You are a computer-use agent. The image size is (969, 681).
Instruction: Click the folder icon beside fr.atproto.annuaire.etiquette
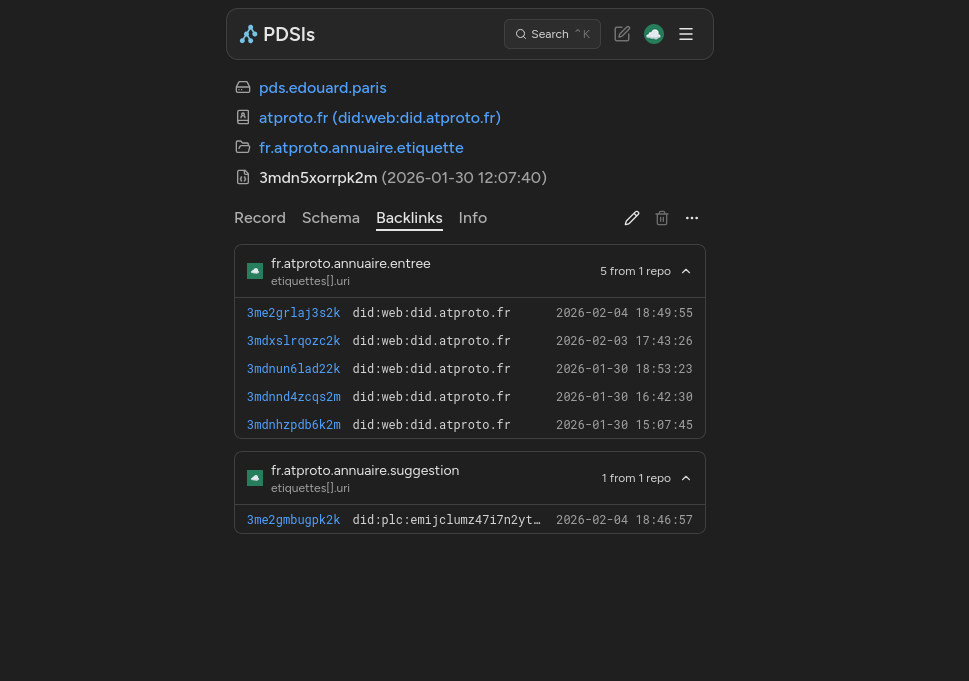[243, 147]
